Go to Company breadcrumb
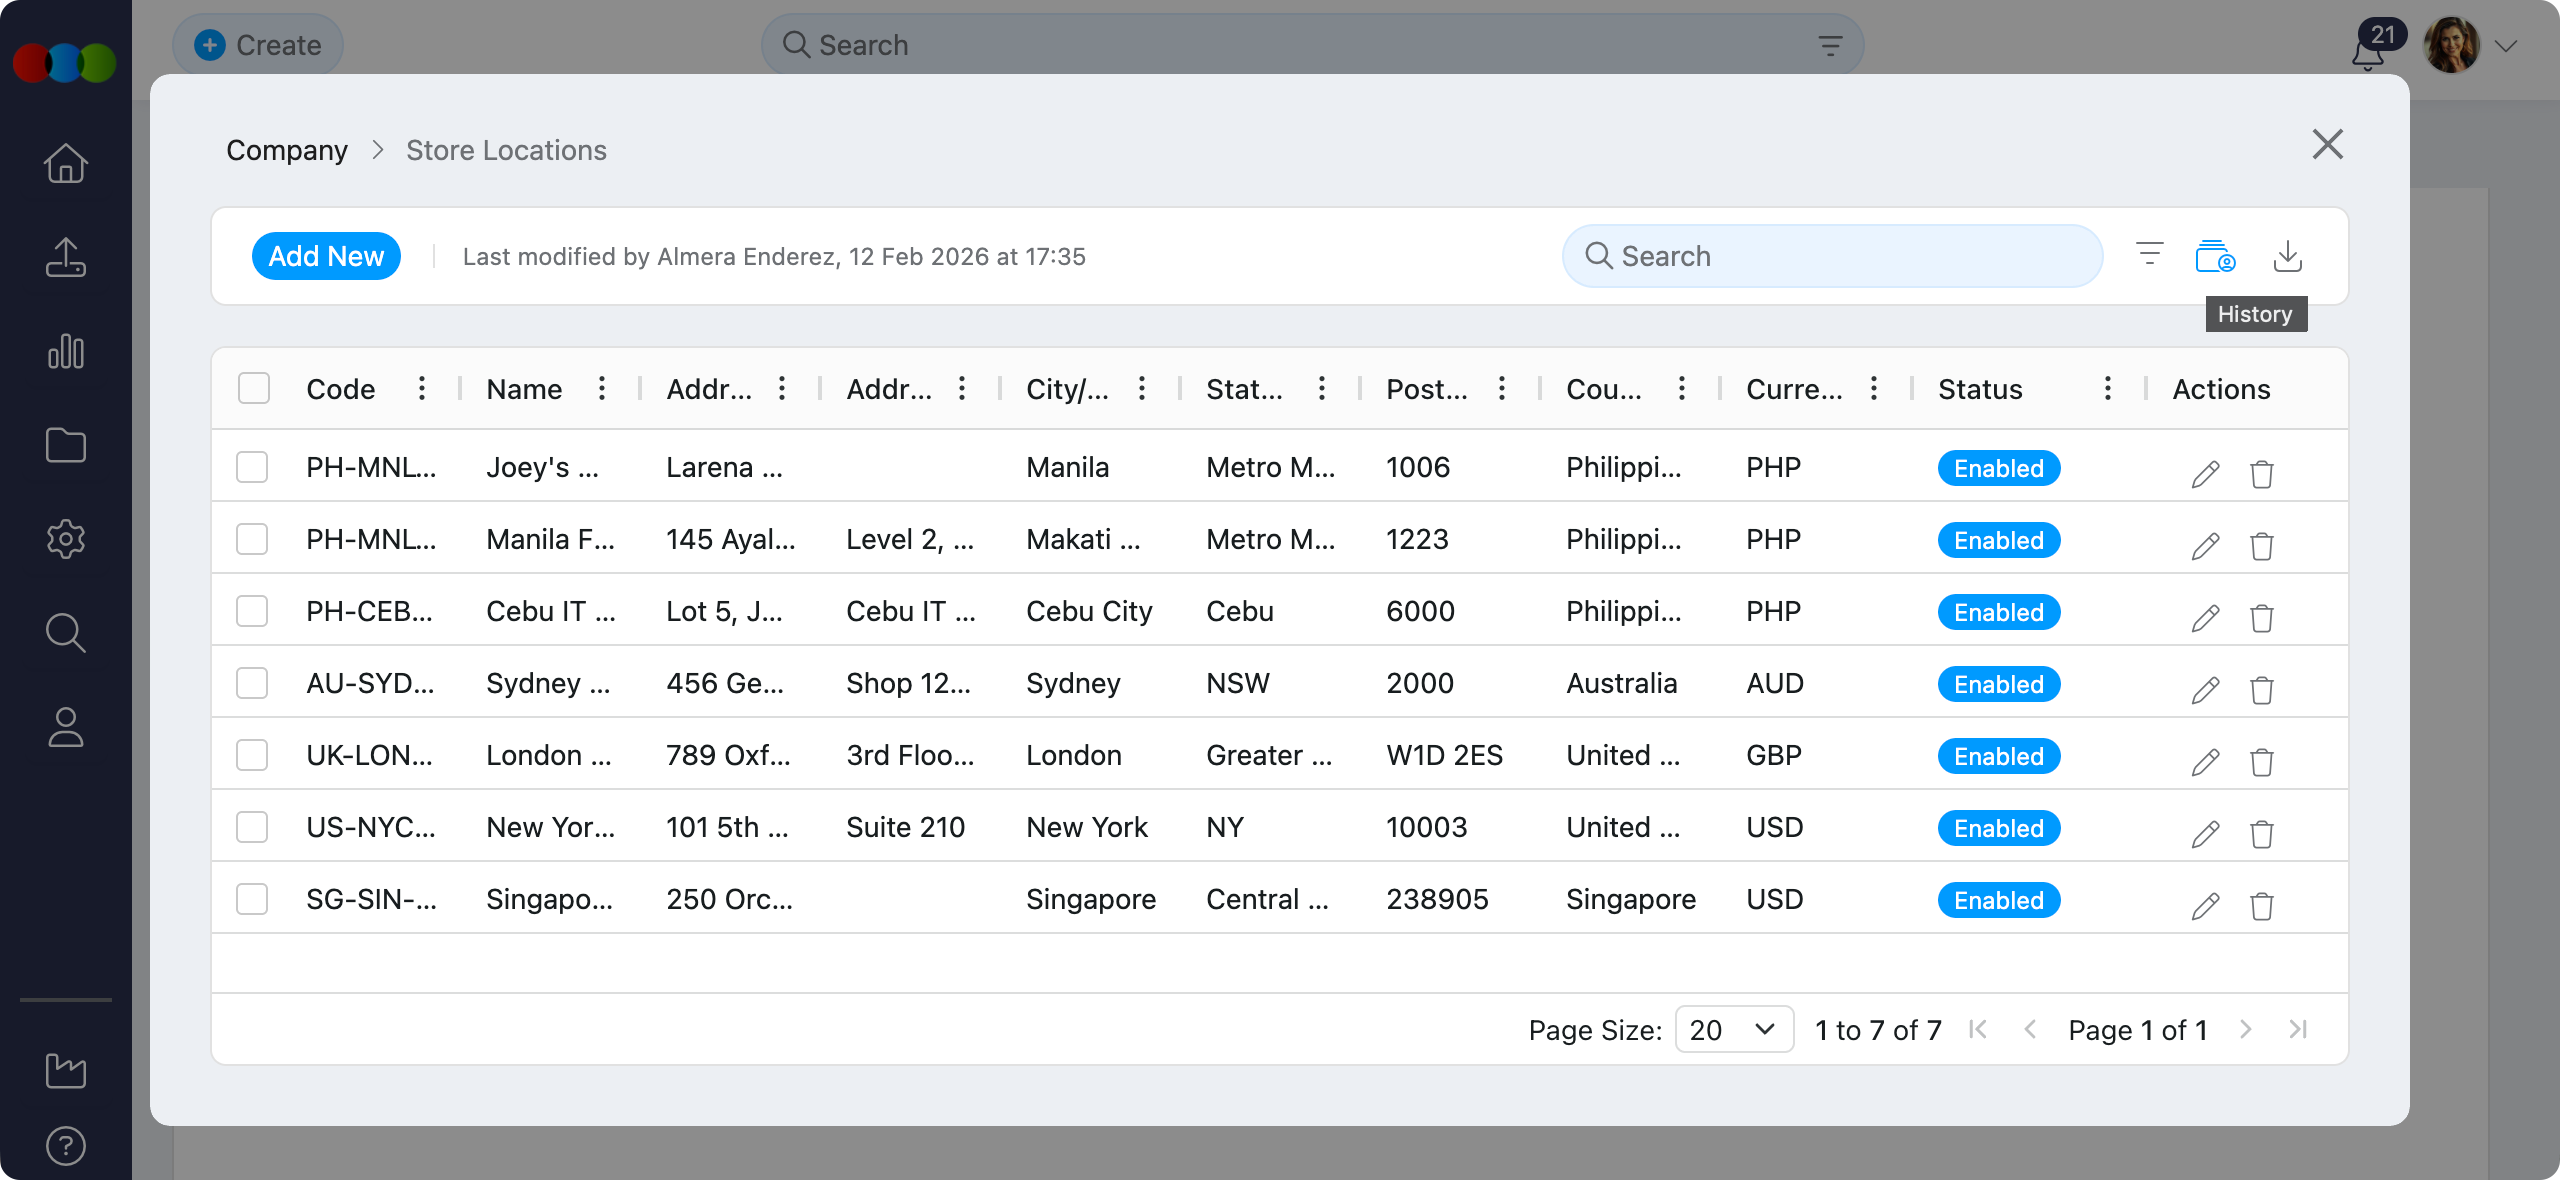This screenshot has width=2560, height=1180. [287, 150]
